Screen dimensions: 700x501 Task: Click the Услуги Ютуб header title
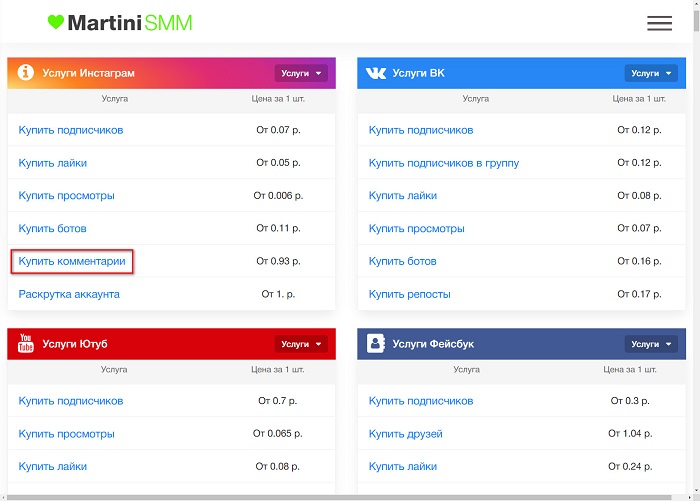click(x=75, y=344)
